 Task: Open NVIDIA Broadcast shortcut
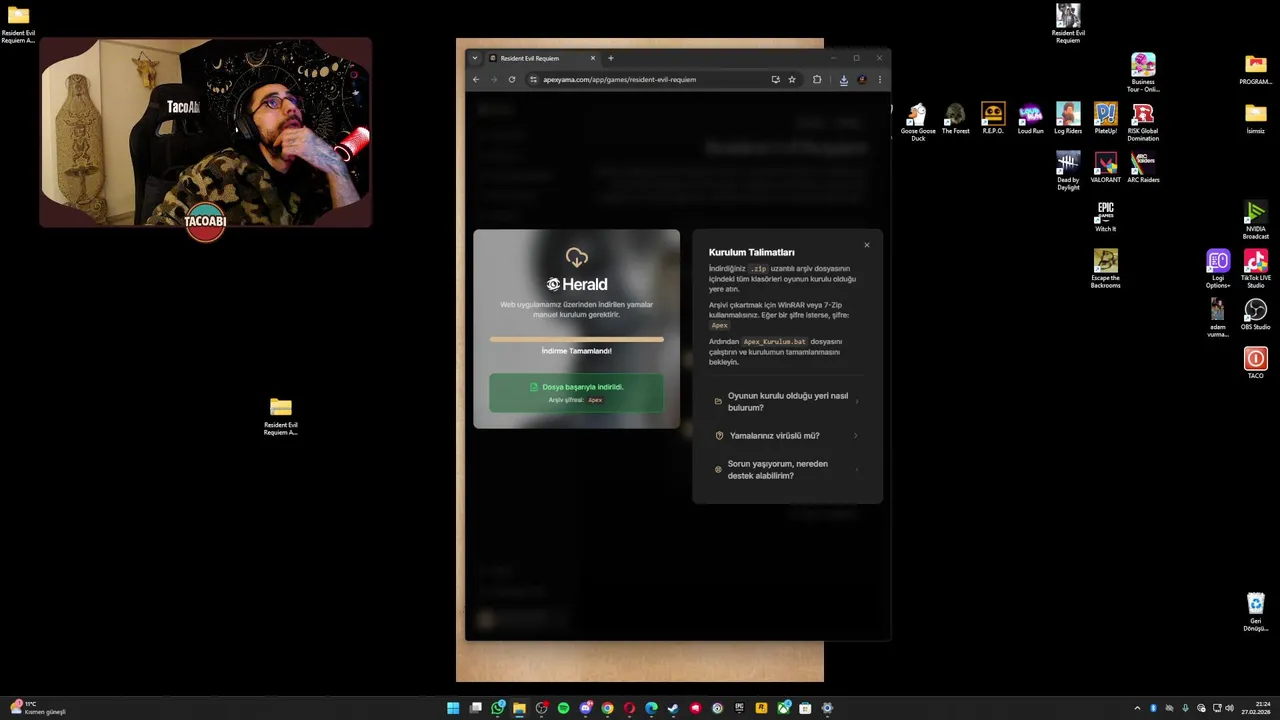[x=1256, y=219]
